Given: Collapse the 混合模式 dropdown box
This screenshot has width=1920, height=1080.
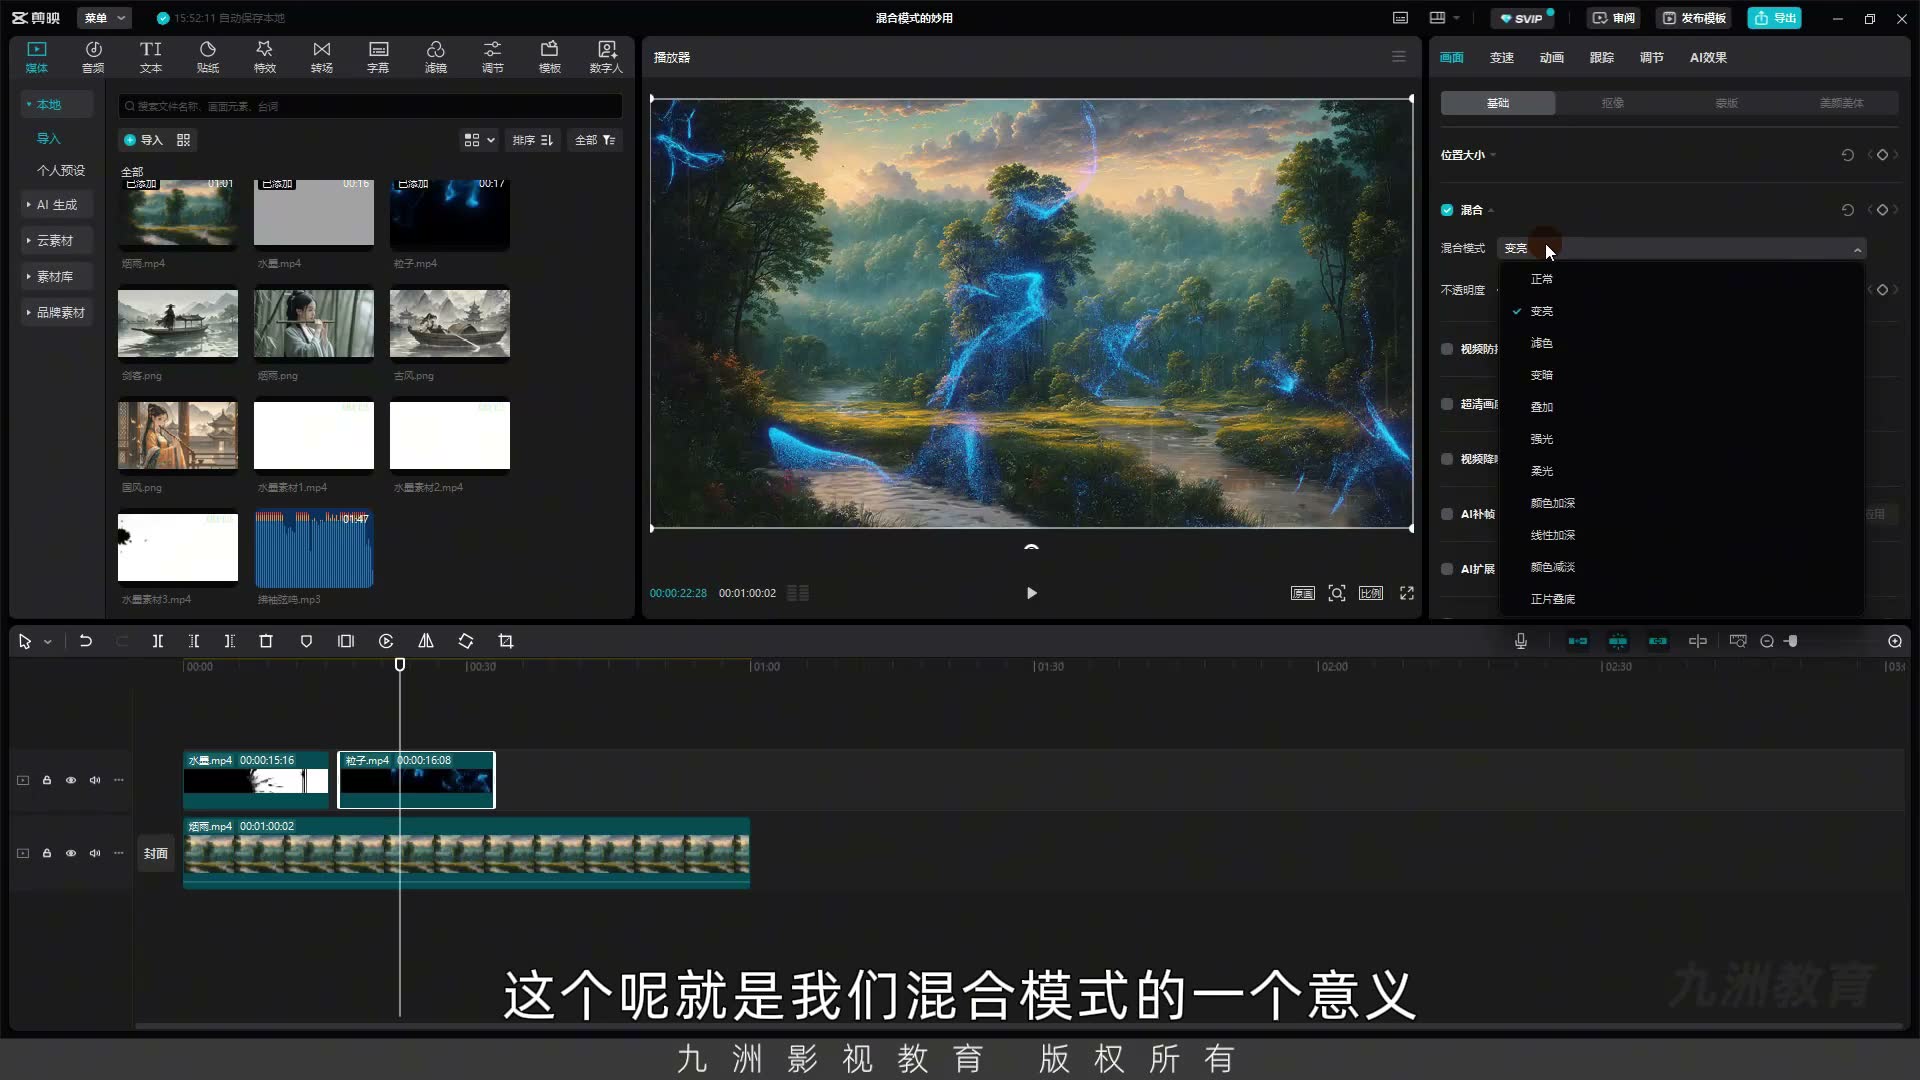Looking at the screenshot, I should 1681,249.
